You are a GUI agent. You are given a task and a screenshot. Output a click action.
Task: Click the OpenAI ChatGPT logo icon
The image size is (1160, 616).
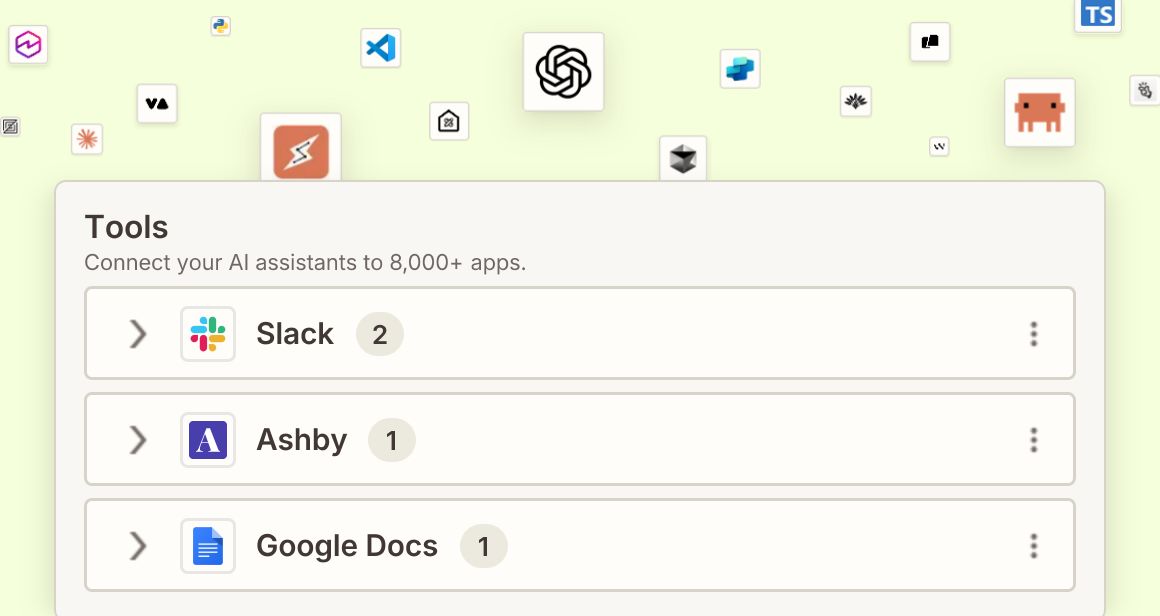point(563,72)
